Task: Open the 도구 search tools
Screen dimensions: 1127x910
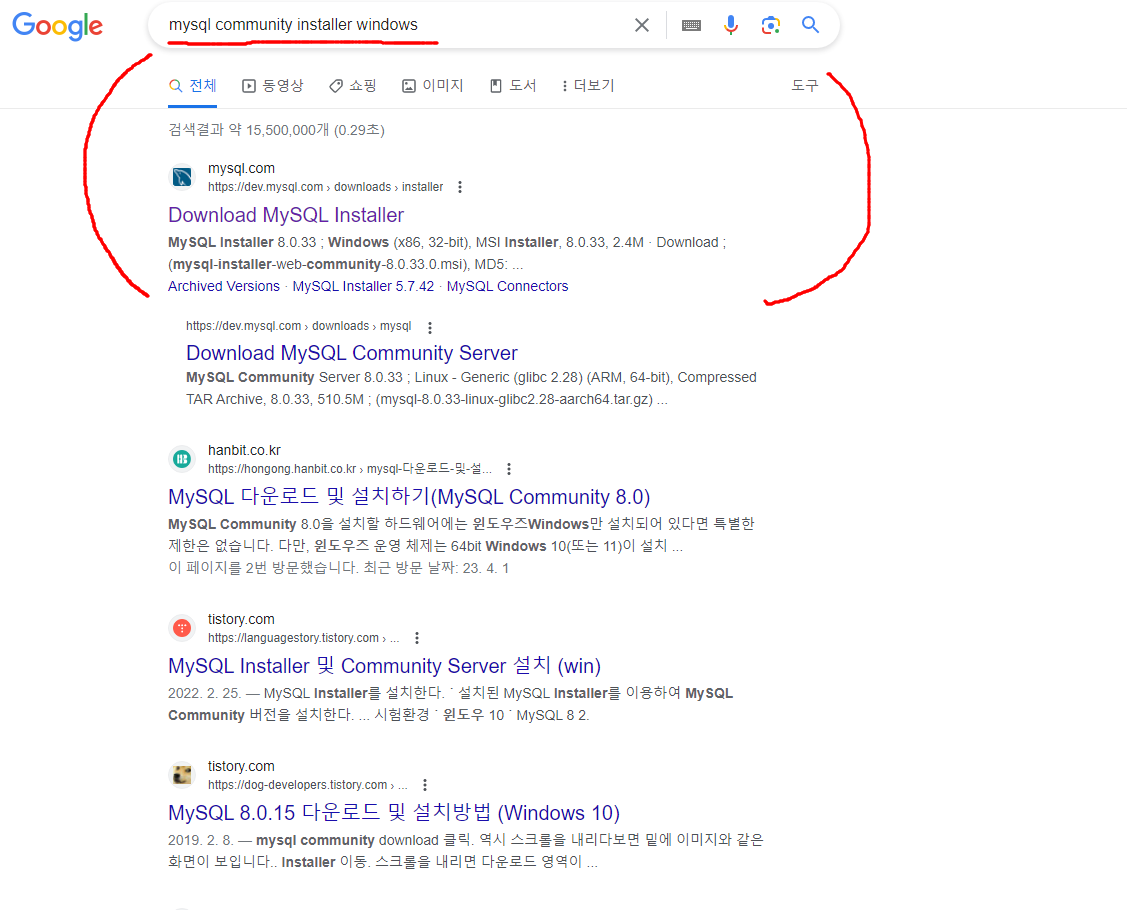Action: pos(804,86)
